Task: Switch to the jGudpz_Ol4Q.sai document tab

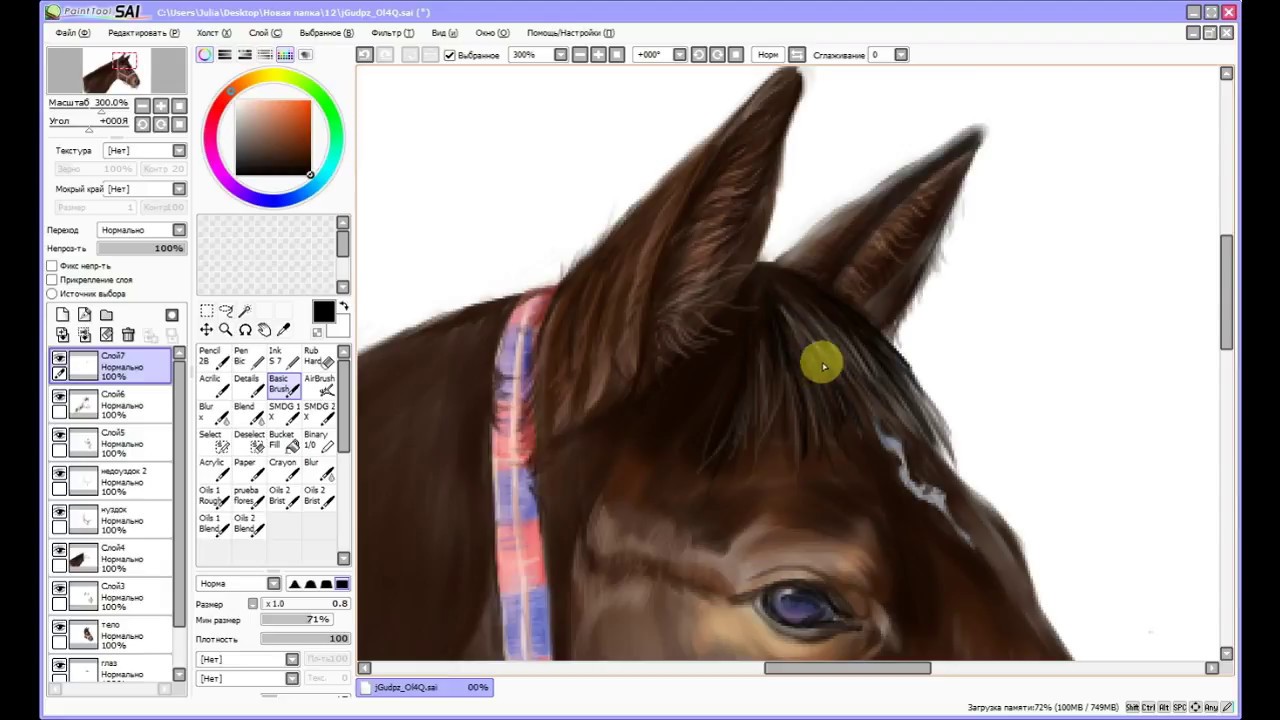Action: 424,688
